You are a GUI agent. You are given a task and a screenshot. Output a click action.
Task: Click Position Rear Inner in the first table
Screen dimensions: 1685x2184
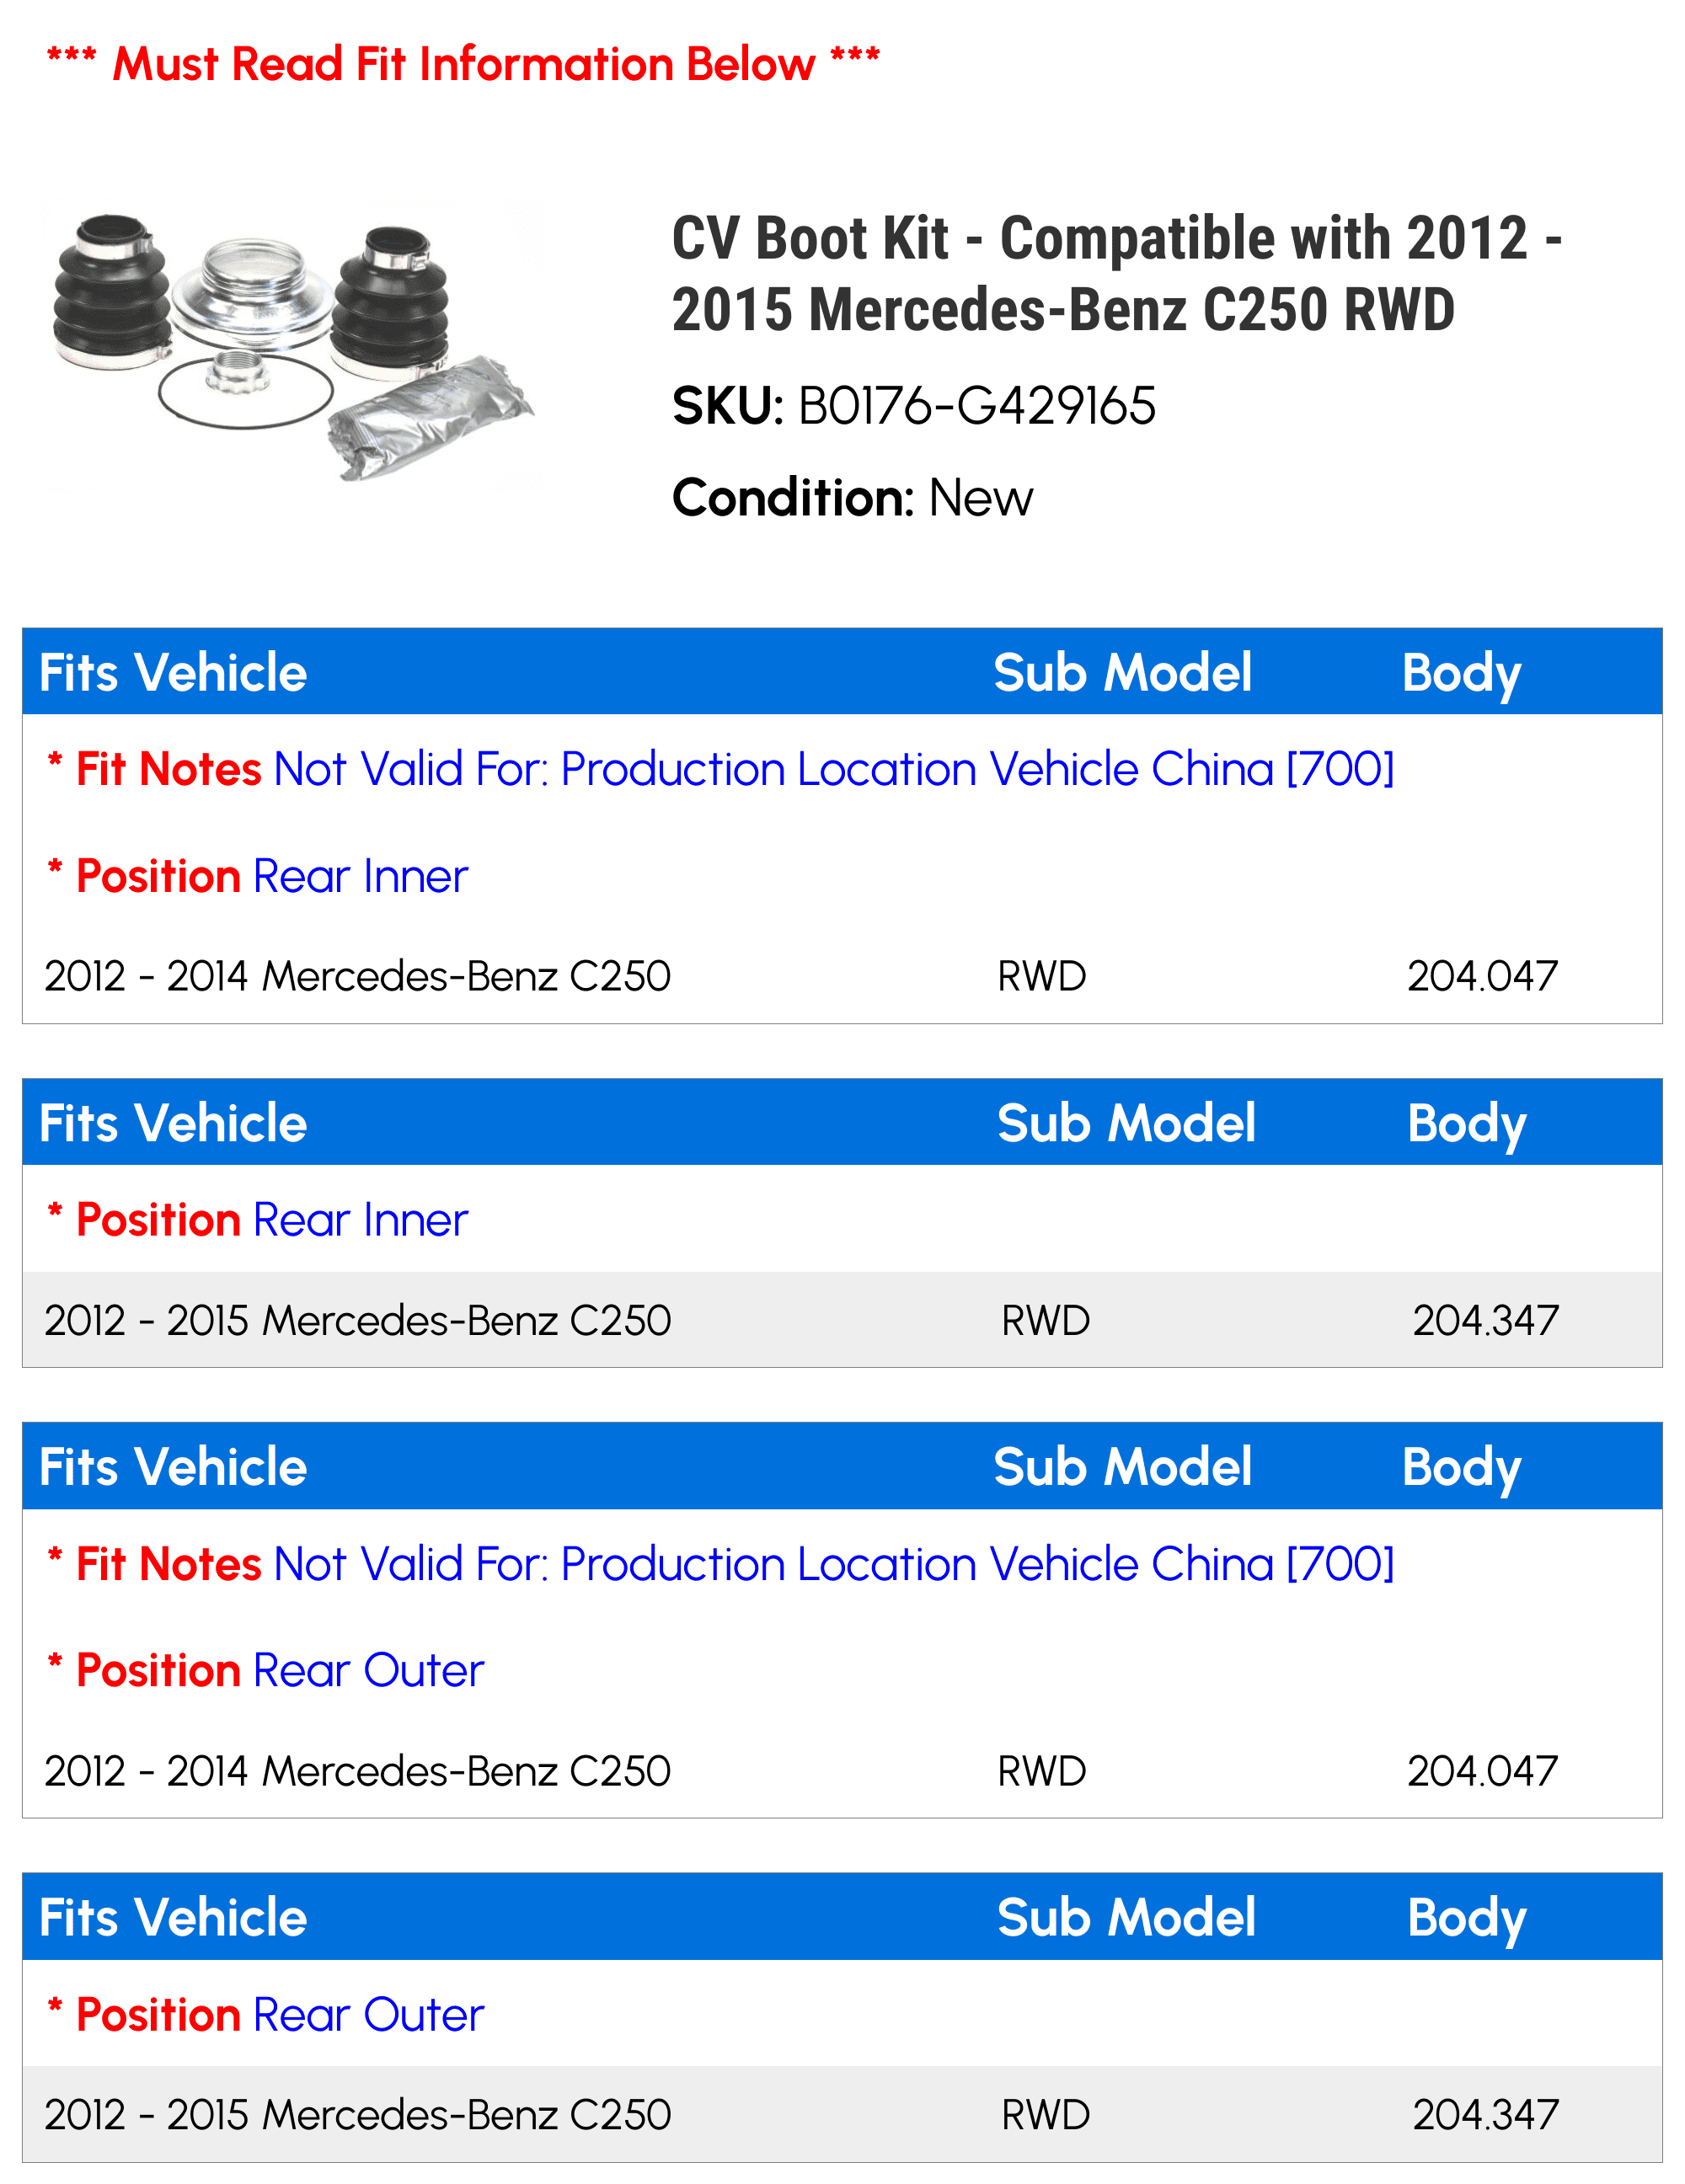click(x=257, y=876)
